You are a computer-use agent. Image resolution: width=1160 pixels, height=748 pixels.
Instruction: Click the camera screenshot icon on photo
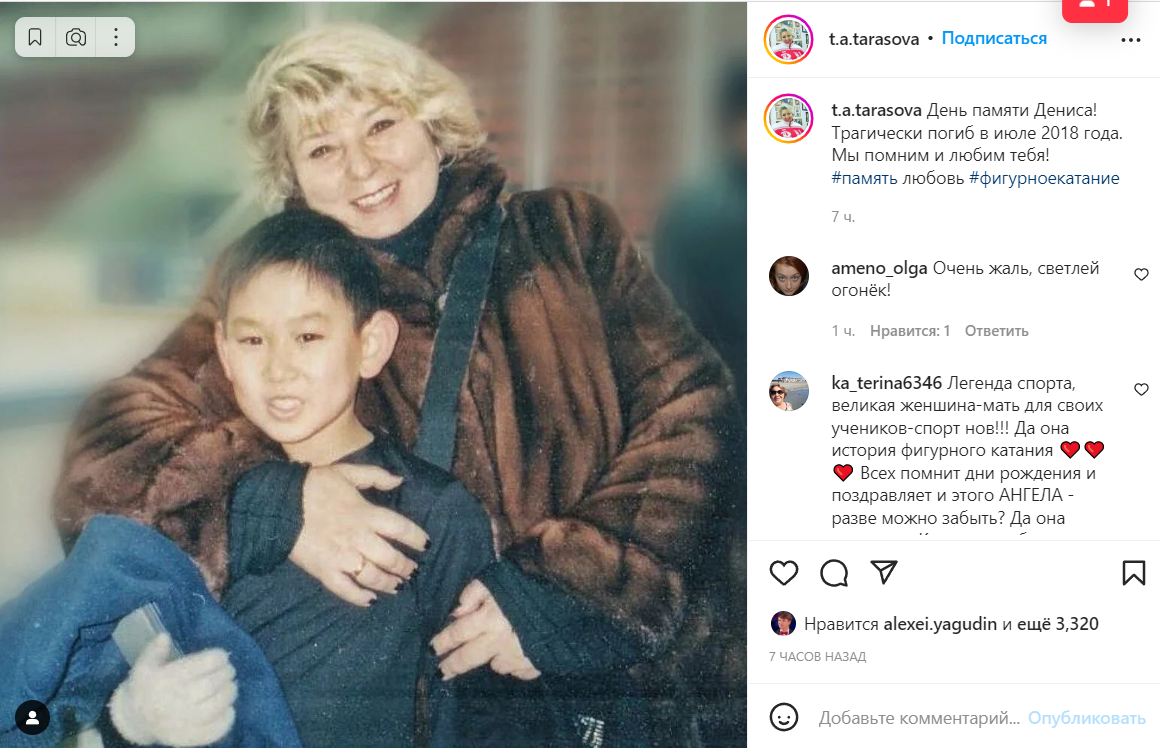point(75,37)
